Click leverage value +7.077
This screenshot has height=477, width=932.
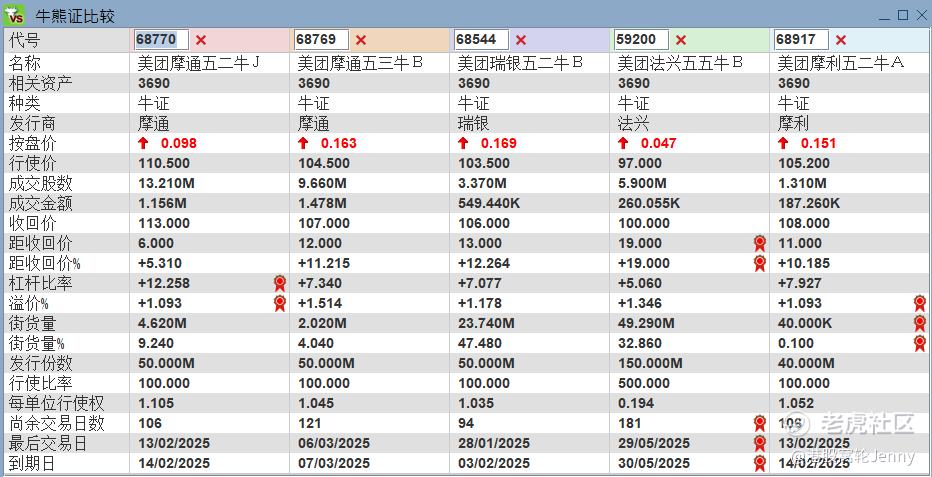point(480,283)
